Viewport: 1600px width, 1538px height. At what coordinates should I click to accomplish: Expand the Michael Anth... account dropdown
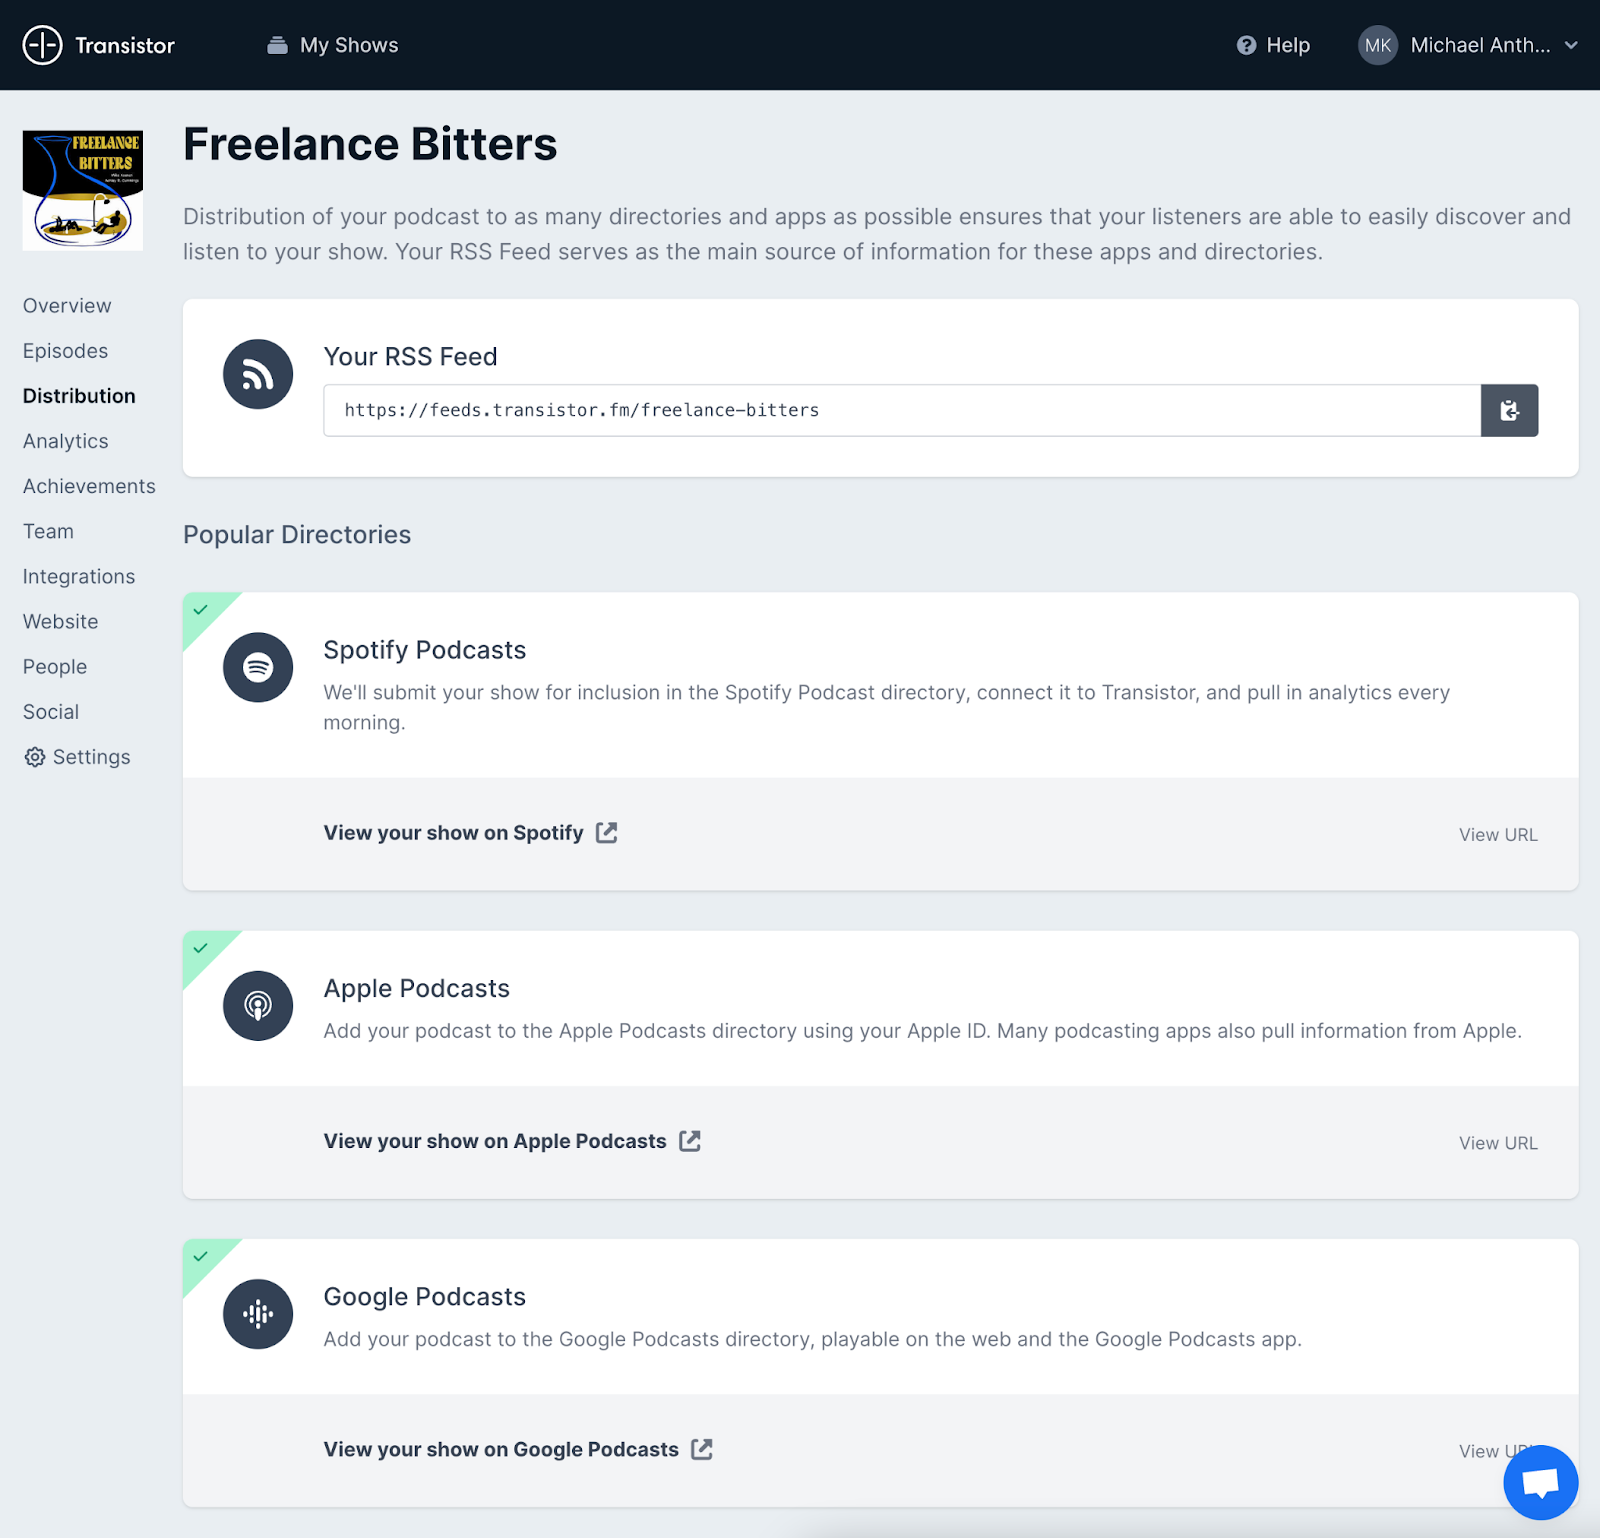1571,45
